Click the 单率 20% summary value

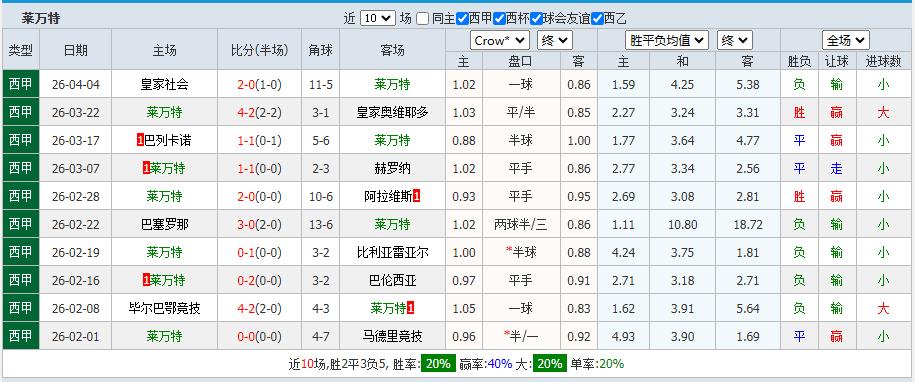point(612,364)
